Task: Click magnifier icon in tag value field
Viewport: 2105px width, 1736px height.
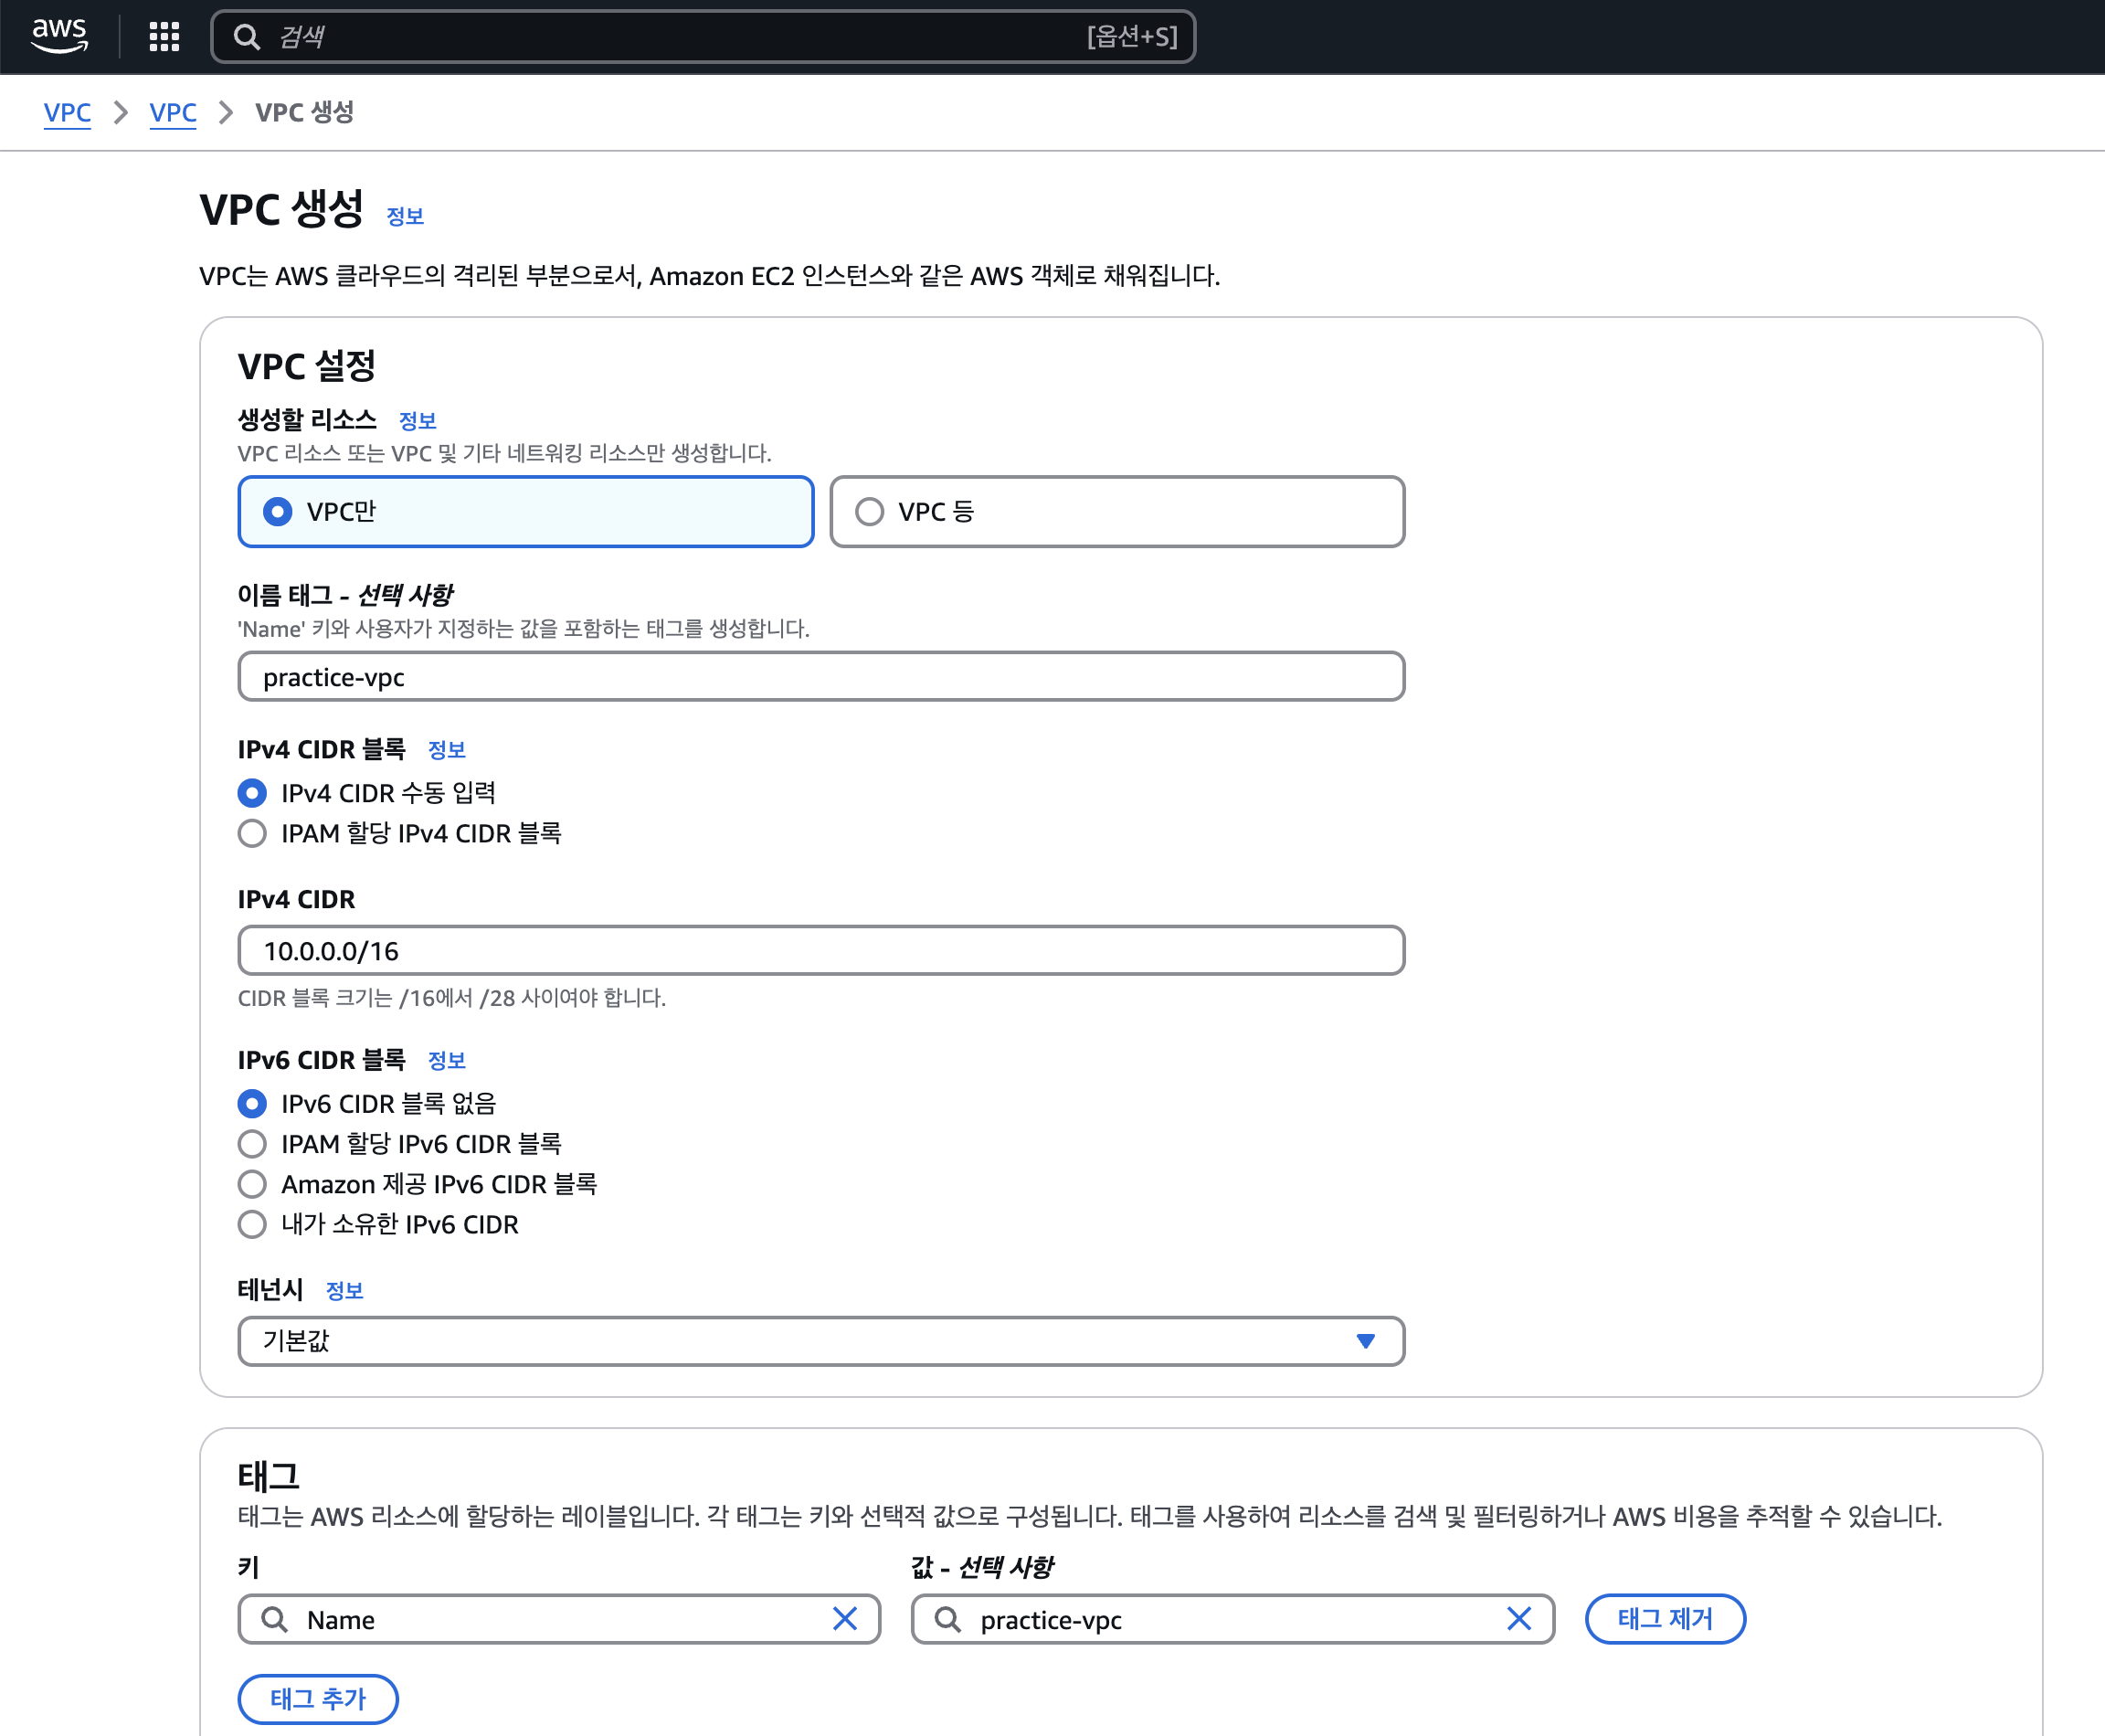Action: [x=947, y=1619]
